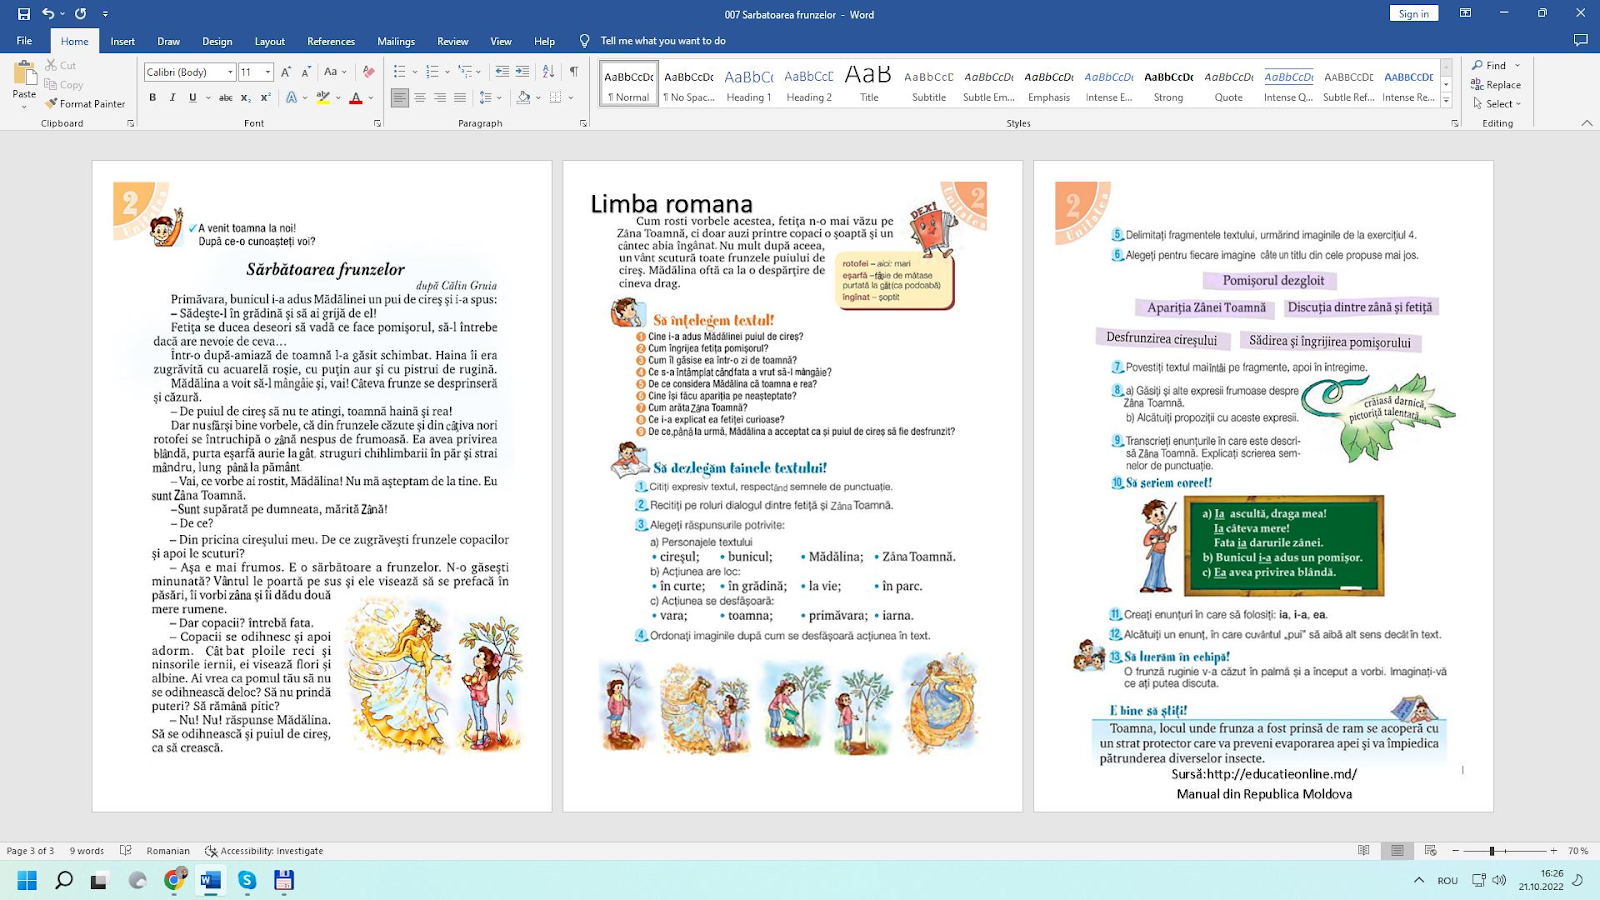Apply subscript formatting
The width and height of the screenshot is (1600, 900).
[247, 98]
